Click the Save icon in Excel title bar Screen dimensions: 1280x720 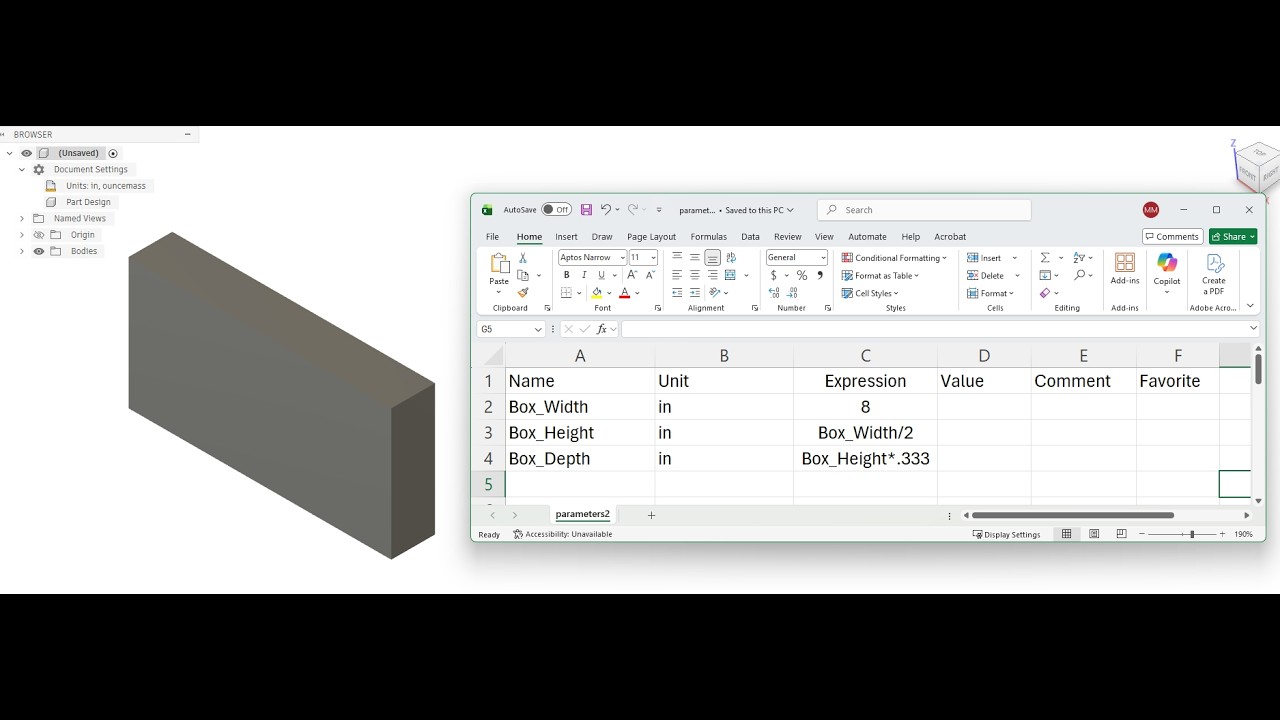coord(586,210)
